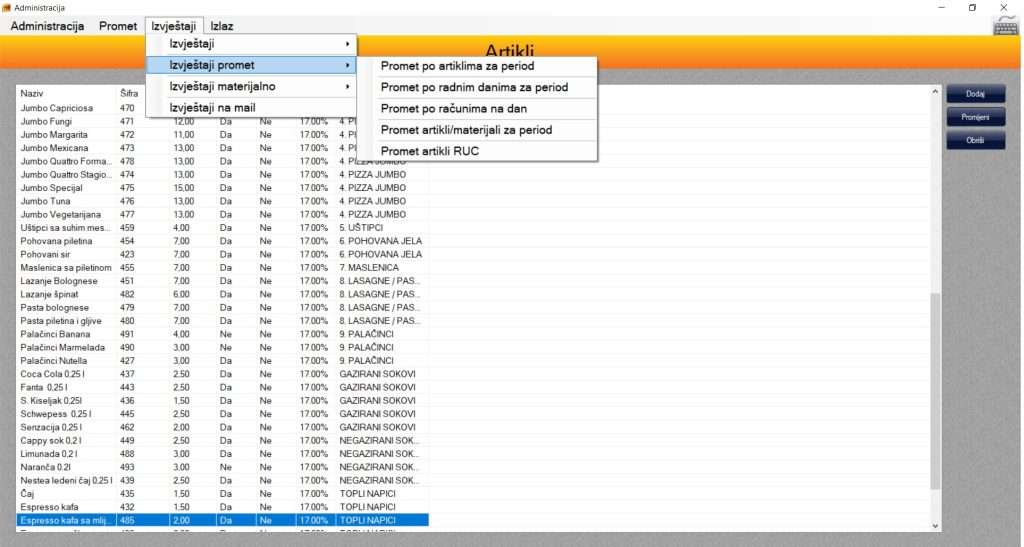This screenshot has width=1024, height=547.
Task: Select the Čaj row
Action: [222, 493]
